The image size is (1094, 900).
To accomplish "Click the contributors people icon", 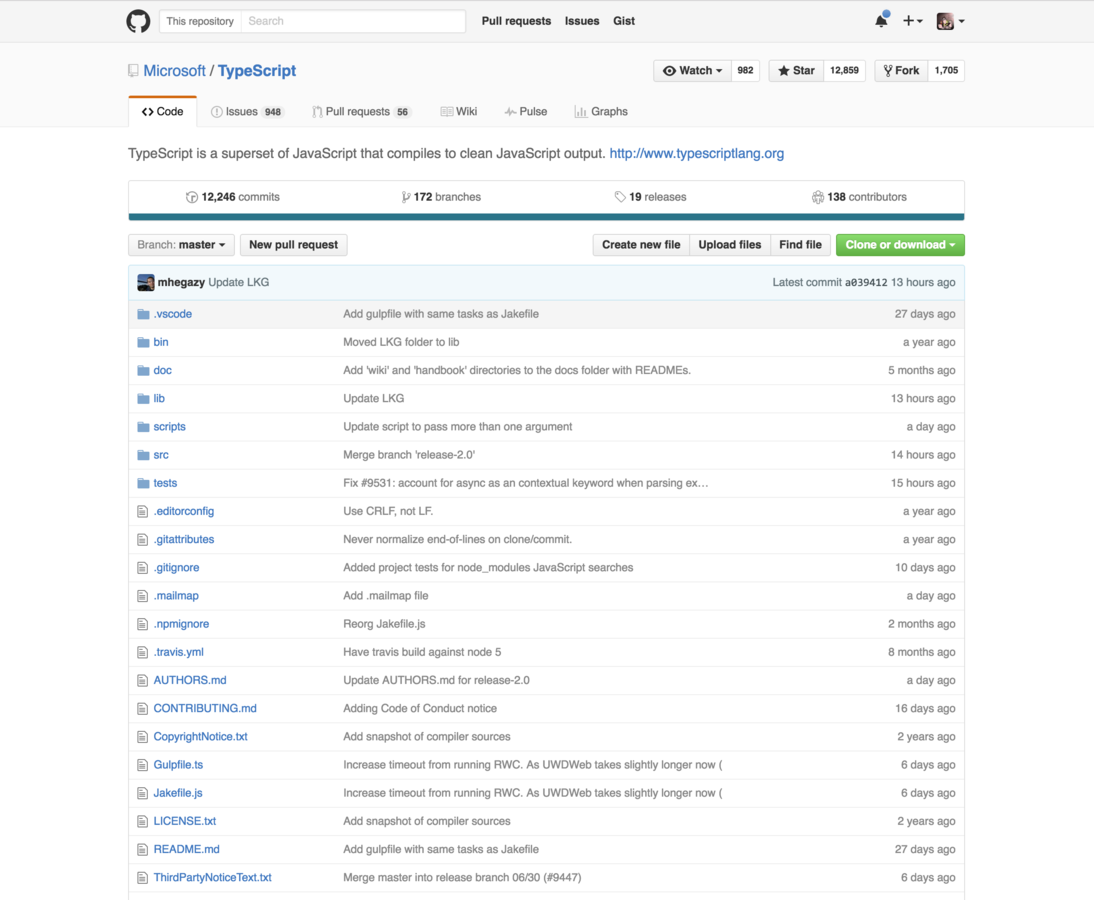I will point(817,197).
